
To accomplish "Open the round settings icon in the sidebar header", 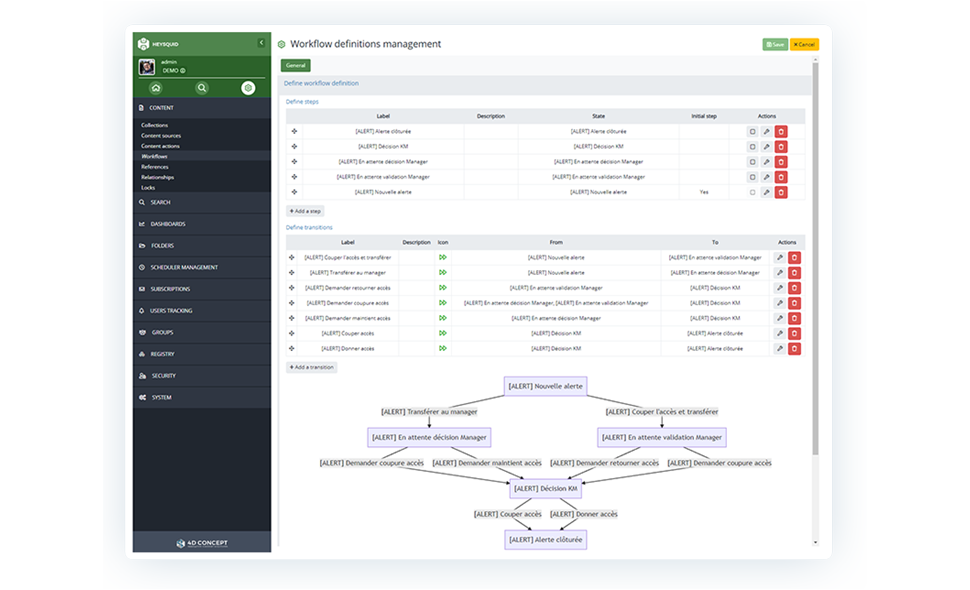I will pos(248,88).
